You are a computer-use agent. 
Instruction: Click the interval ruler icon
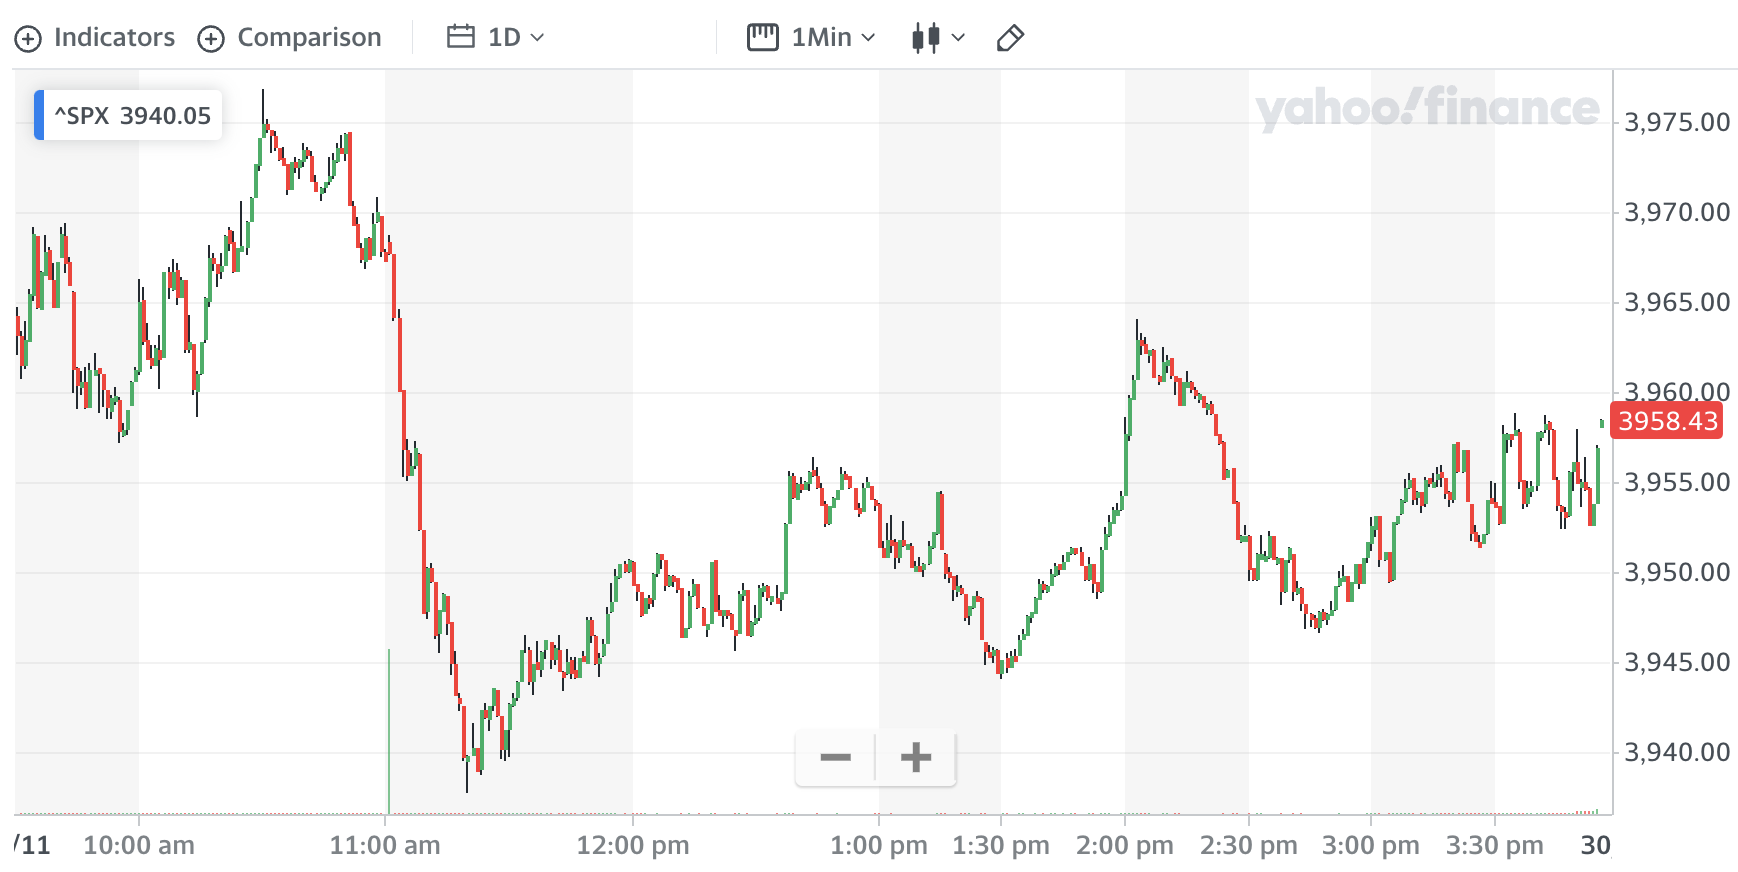[x=762, y=37]
